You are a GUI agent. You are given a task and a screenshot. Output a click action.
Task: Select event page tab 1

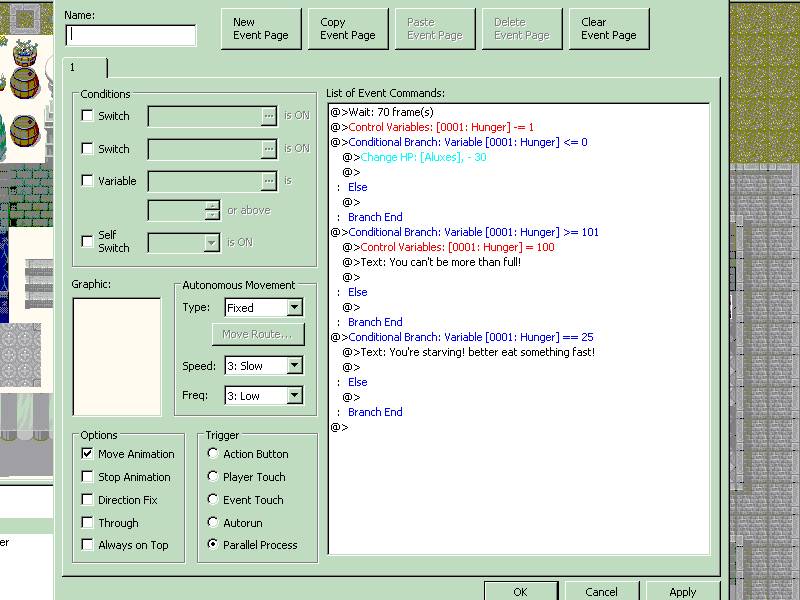(x=85, y=67)
